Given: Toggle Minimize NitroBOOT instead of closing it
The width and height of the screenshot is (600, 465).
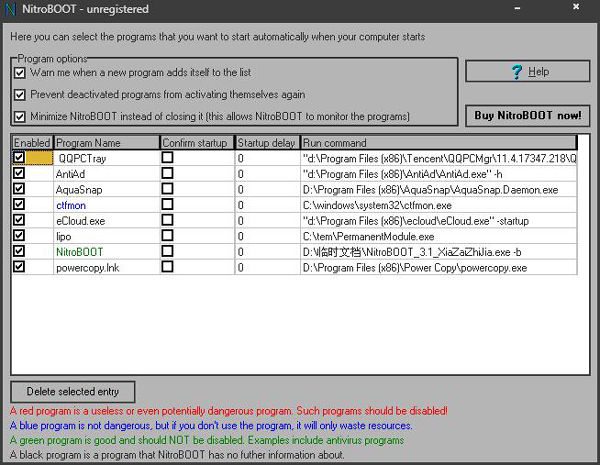Looking at the screenshot, I should [20, 116].
